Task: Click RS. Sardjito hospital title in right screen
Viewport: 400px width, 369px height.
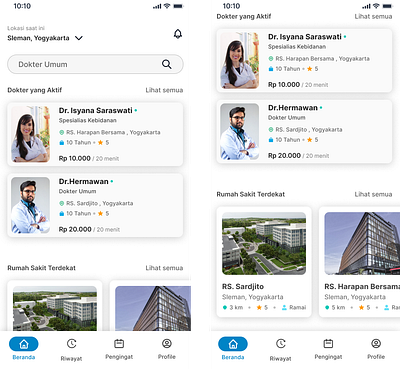Action: point(243,286)
